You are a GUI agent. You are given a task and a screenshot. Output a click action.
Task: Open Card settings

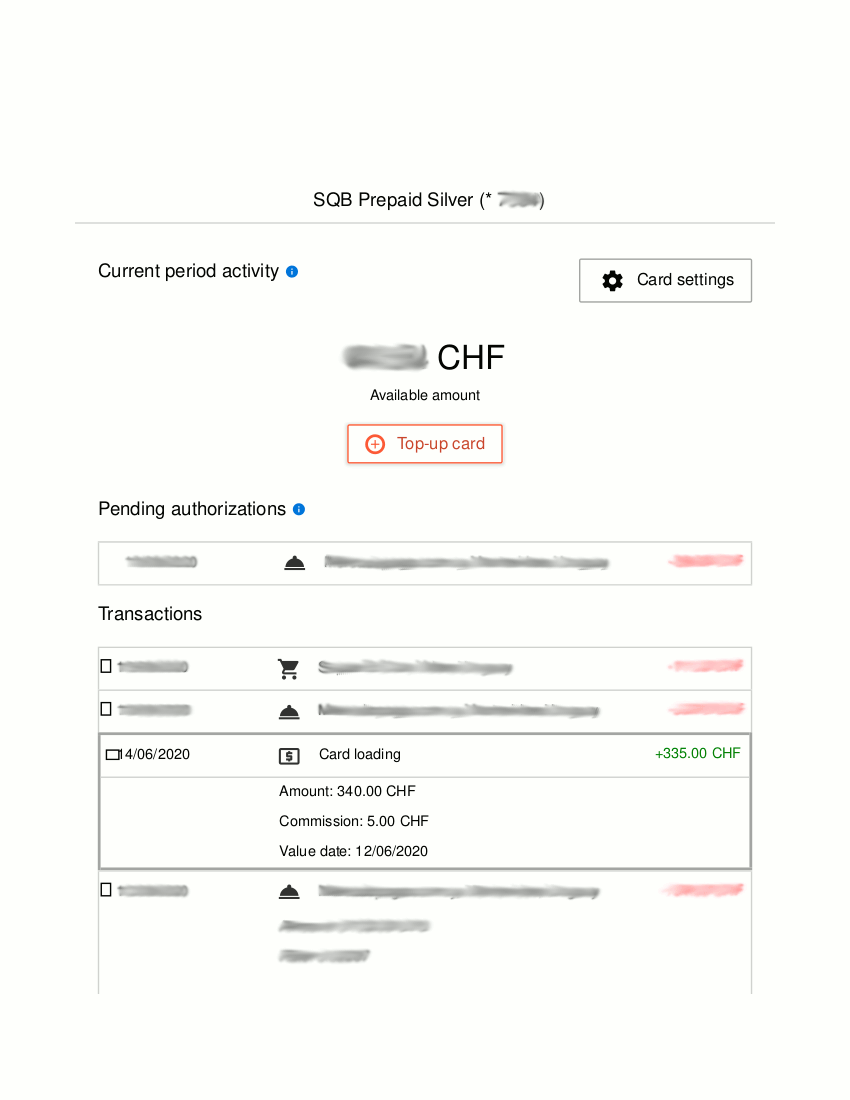coord(665,280)
